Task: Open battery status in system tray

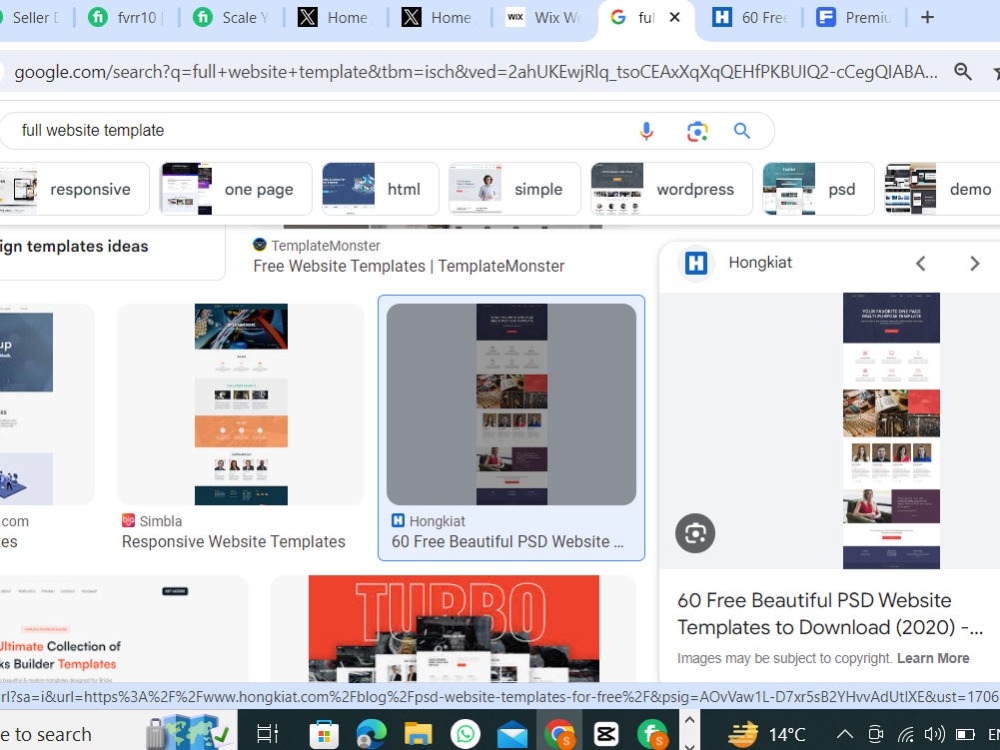Action: (965, 735)
